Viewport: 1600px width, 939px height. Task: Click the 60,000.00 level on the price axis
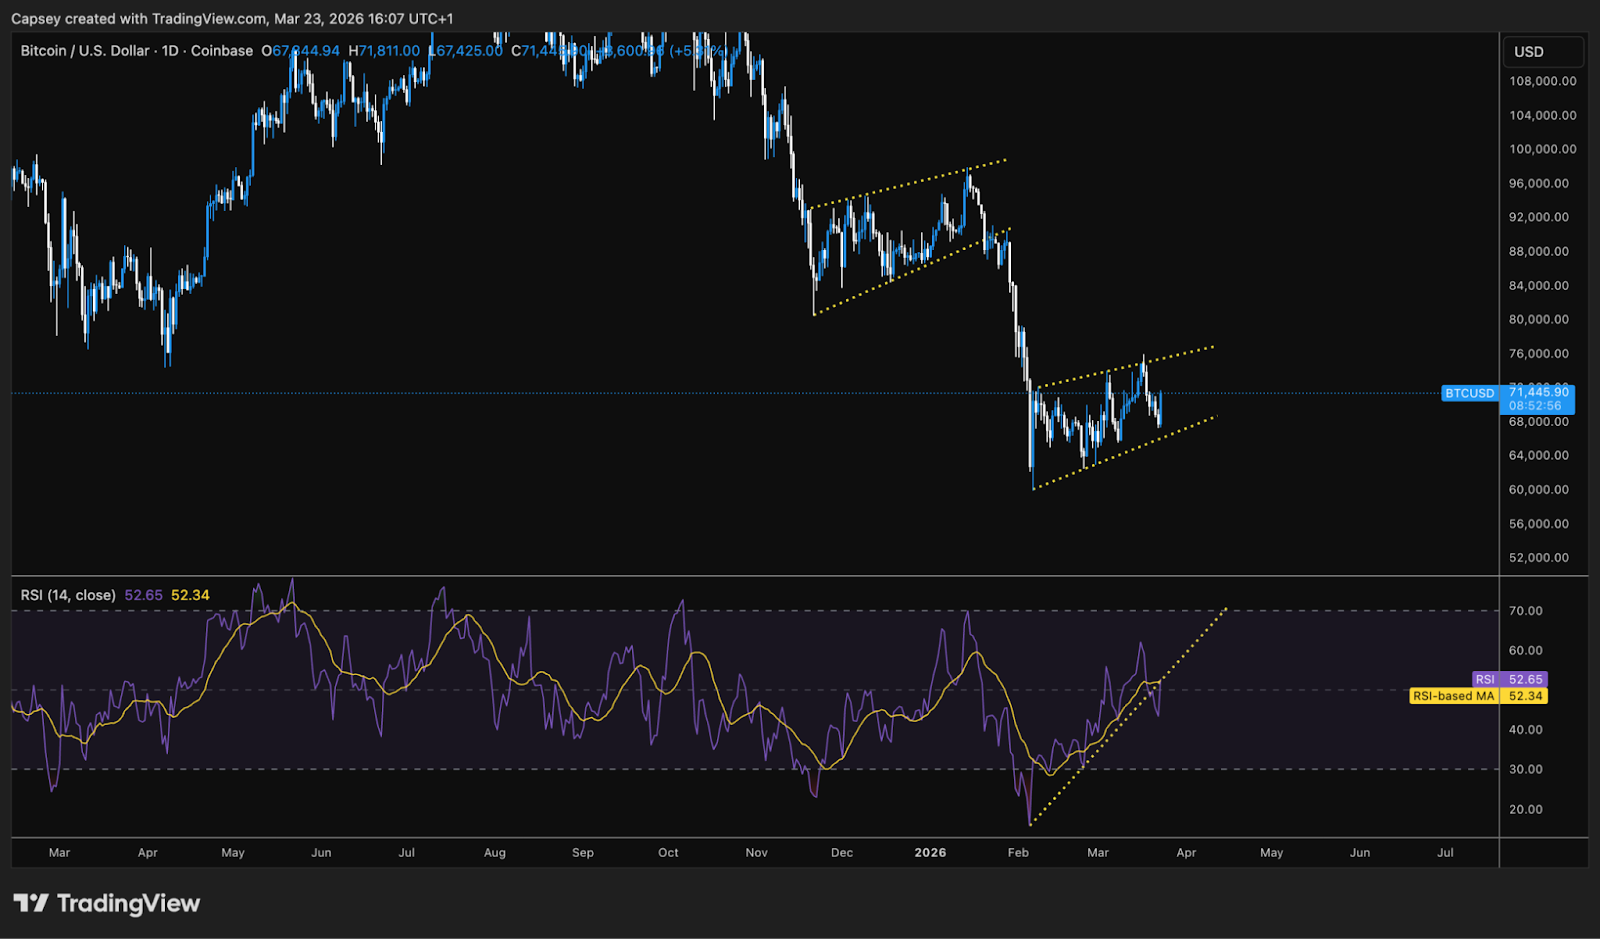click(x=1539, y=490)
